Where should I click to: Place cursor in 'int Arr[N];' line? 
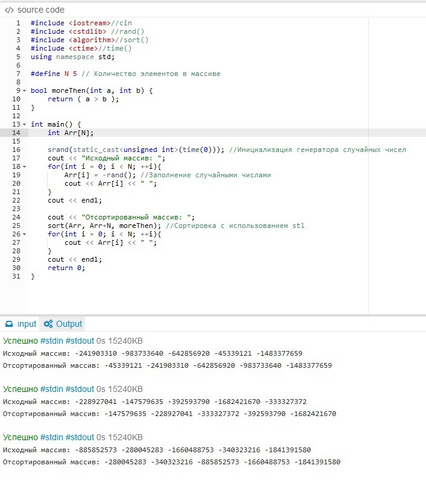[x=71, y=133]
